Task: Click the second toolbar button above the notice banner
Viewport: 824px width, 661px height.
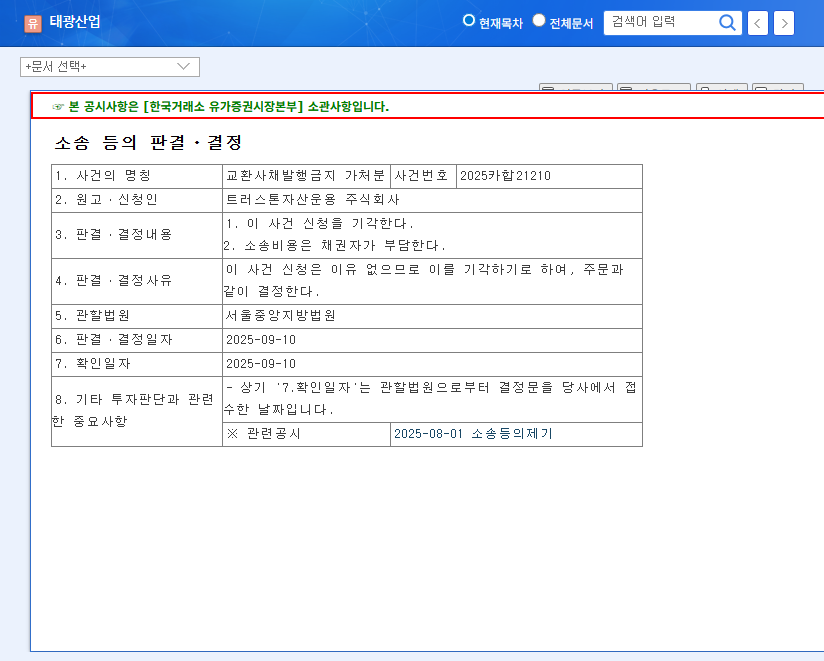Action: pos(655,88)
